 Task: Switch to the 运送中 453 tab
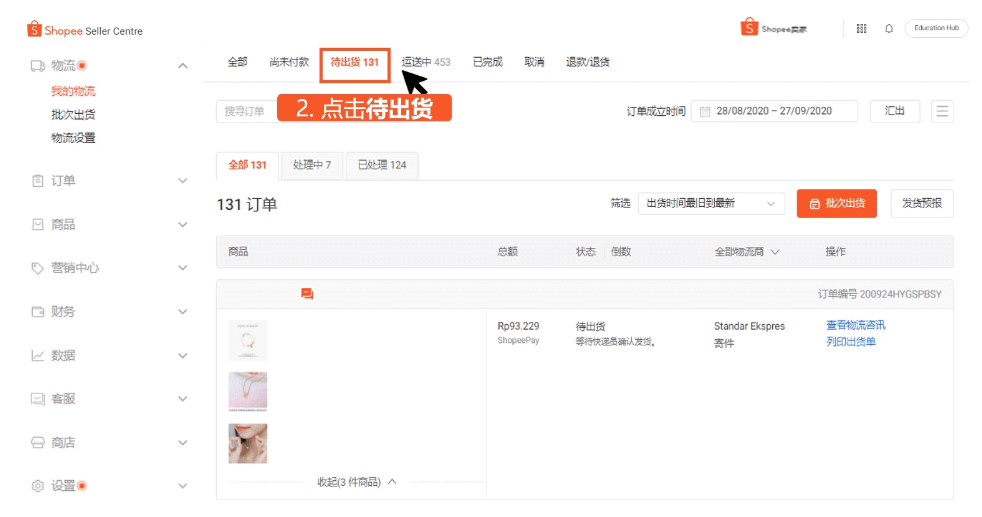click(x=426, y=62)
